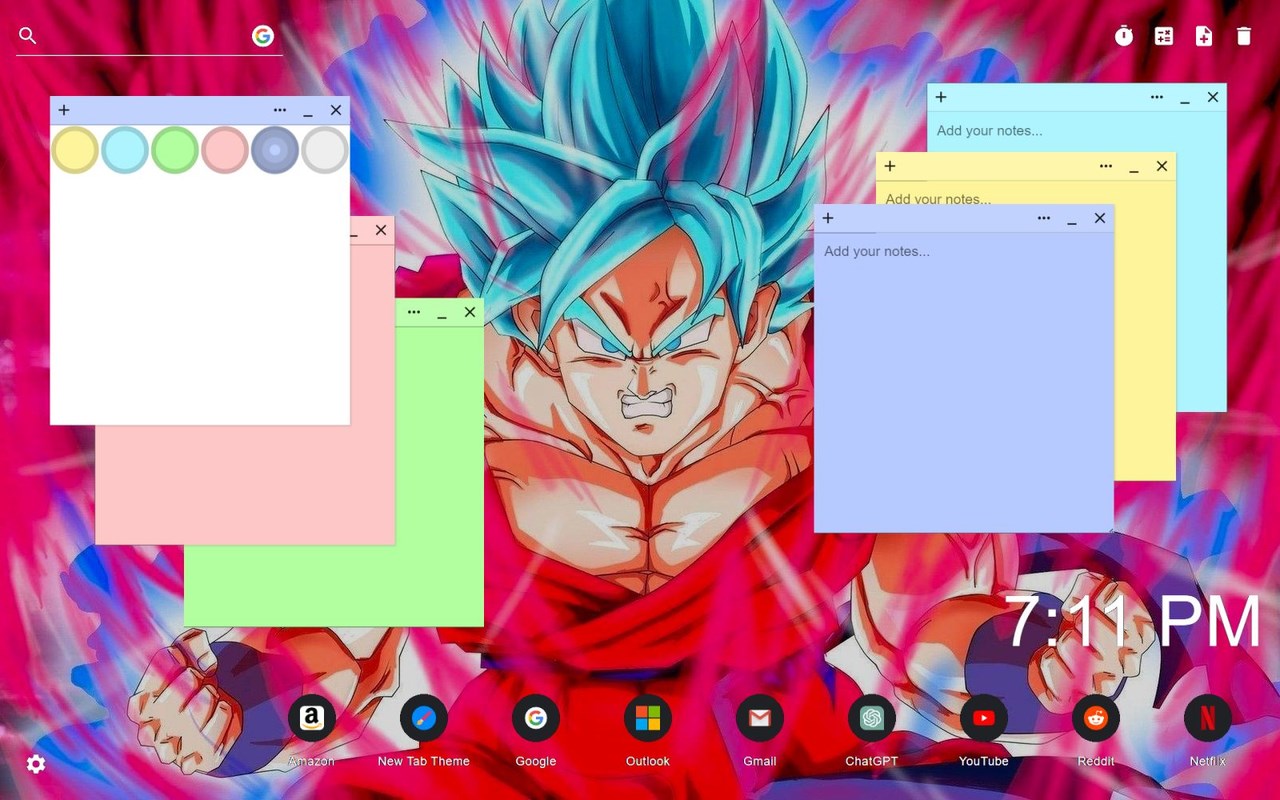Pick yellow color for the note

pos(75,150)
